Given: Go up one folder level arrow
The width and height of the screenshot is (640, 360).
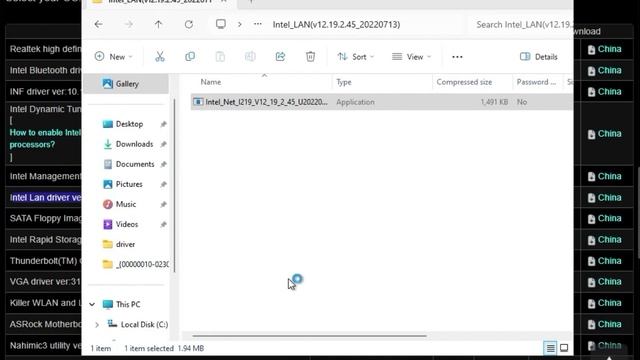Looking at the screenshot, I should [158, 24].
